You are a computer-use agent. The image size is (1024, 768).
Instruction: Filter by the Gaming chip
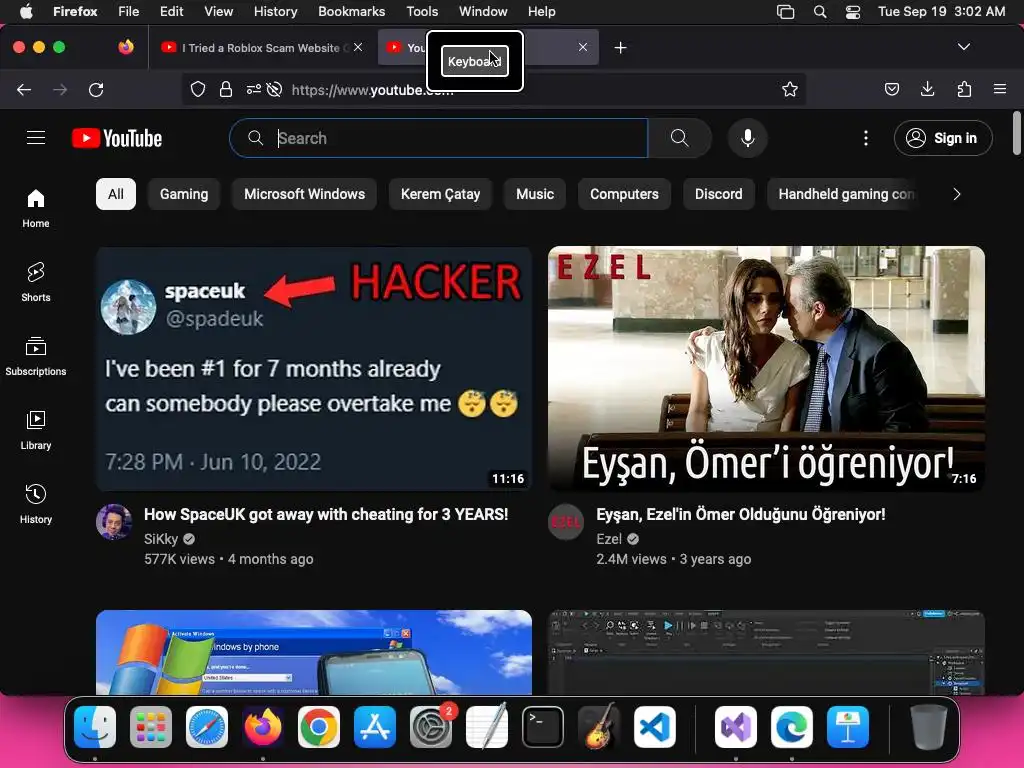coord(184,194)
